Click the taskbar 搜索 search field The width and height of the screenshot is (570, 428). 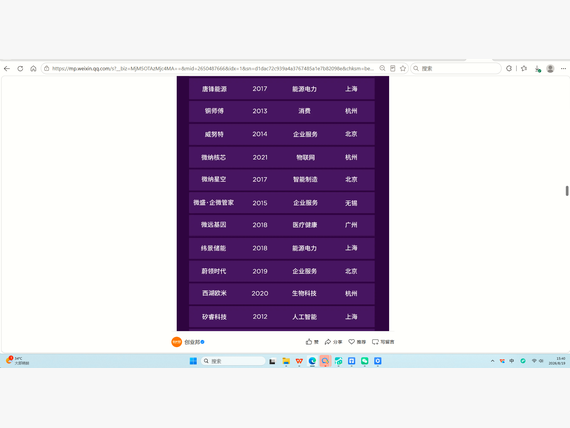pyautogui.click(x=233, y=361)
